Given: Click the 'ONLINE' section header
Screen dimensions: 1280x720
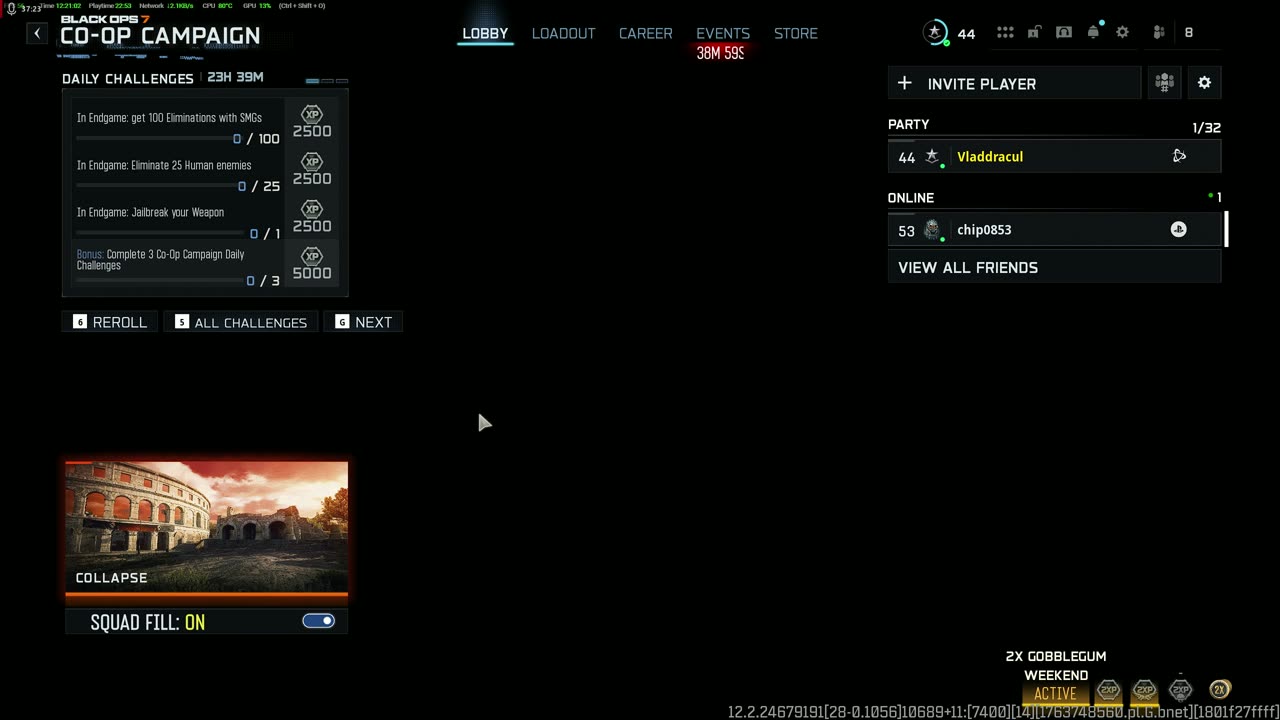Looking at the screenshot, I should [911, 198].
